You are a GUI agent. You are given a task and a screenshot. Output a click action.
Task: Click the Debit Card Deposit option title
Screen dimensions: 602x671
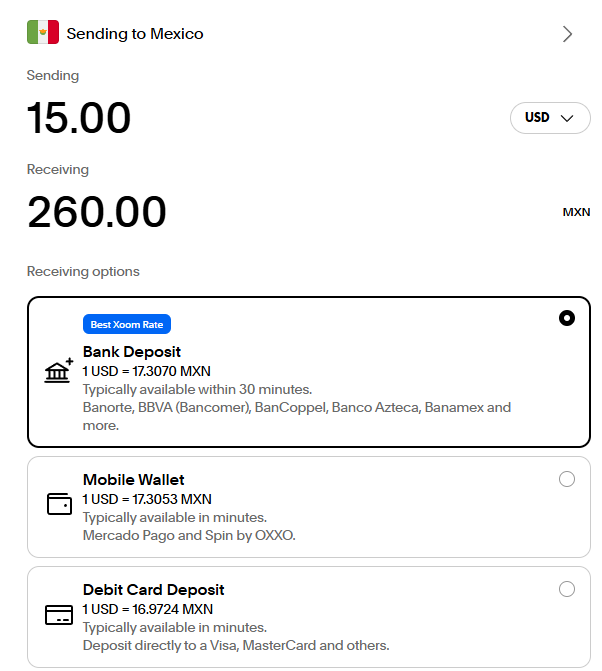pos(154,590)
